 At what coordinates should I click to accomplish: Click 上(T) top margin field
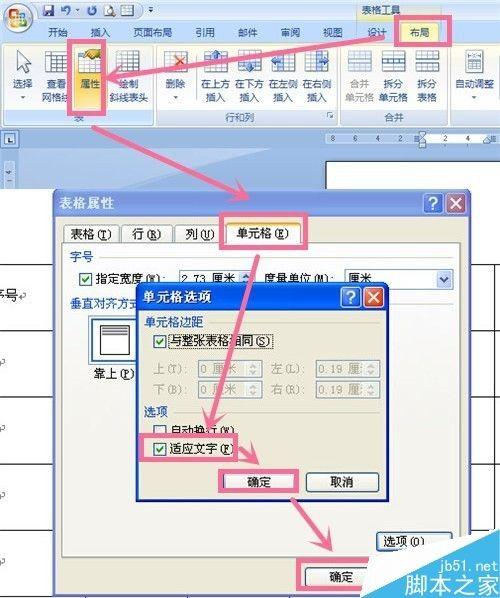tap(230, 369)
